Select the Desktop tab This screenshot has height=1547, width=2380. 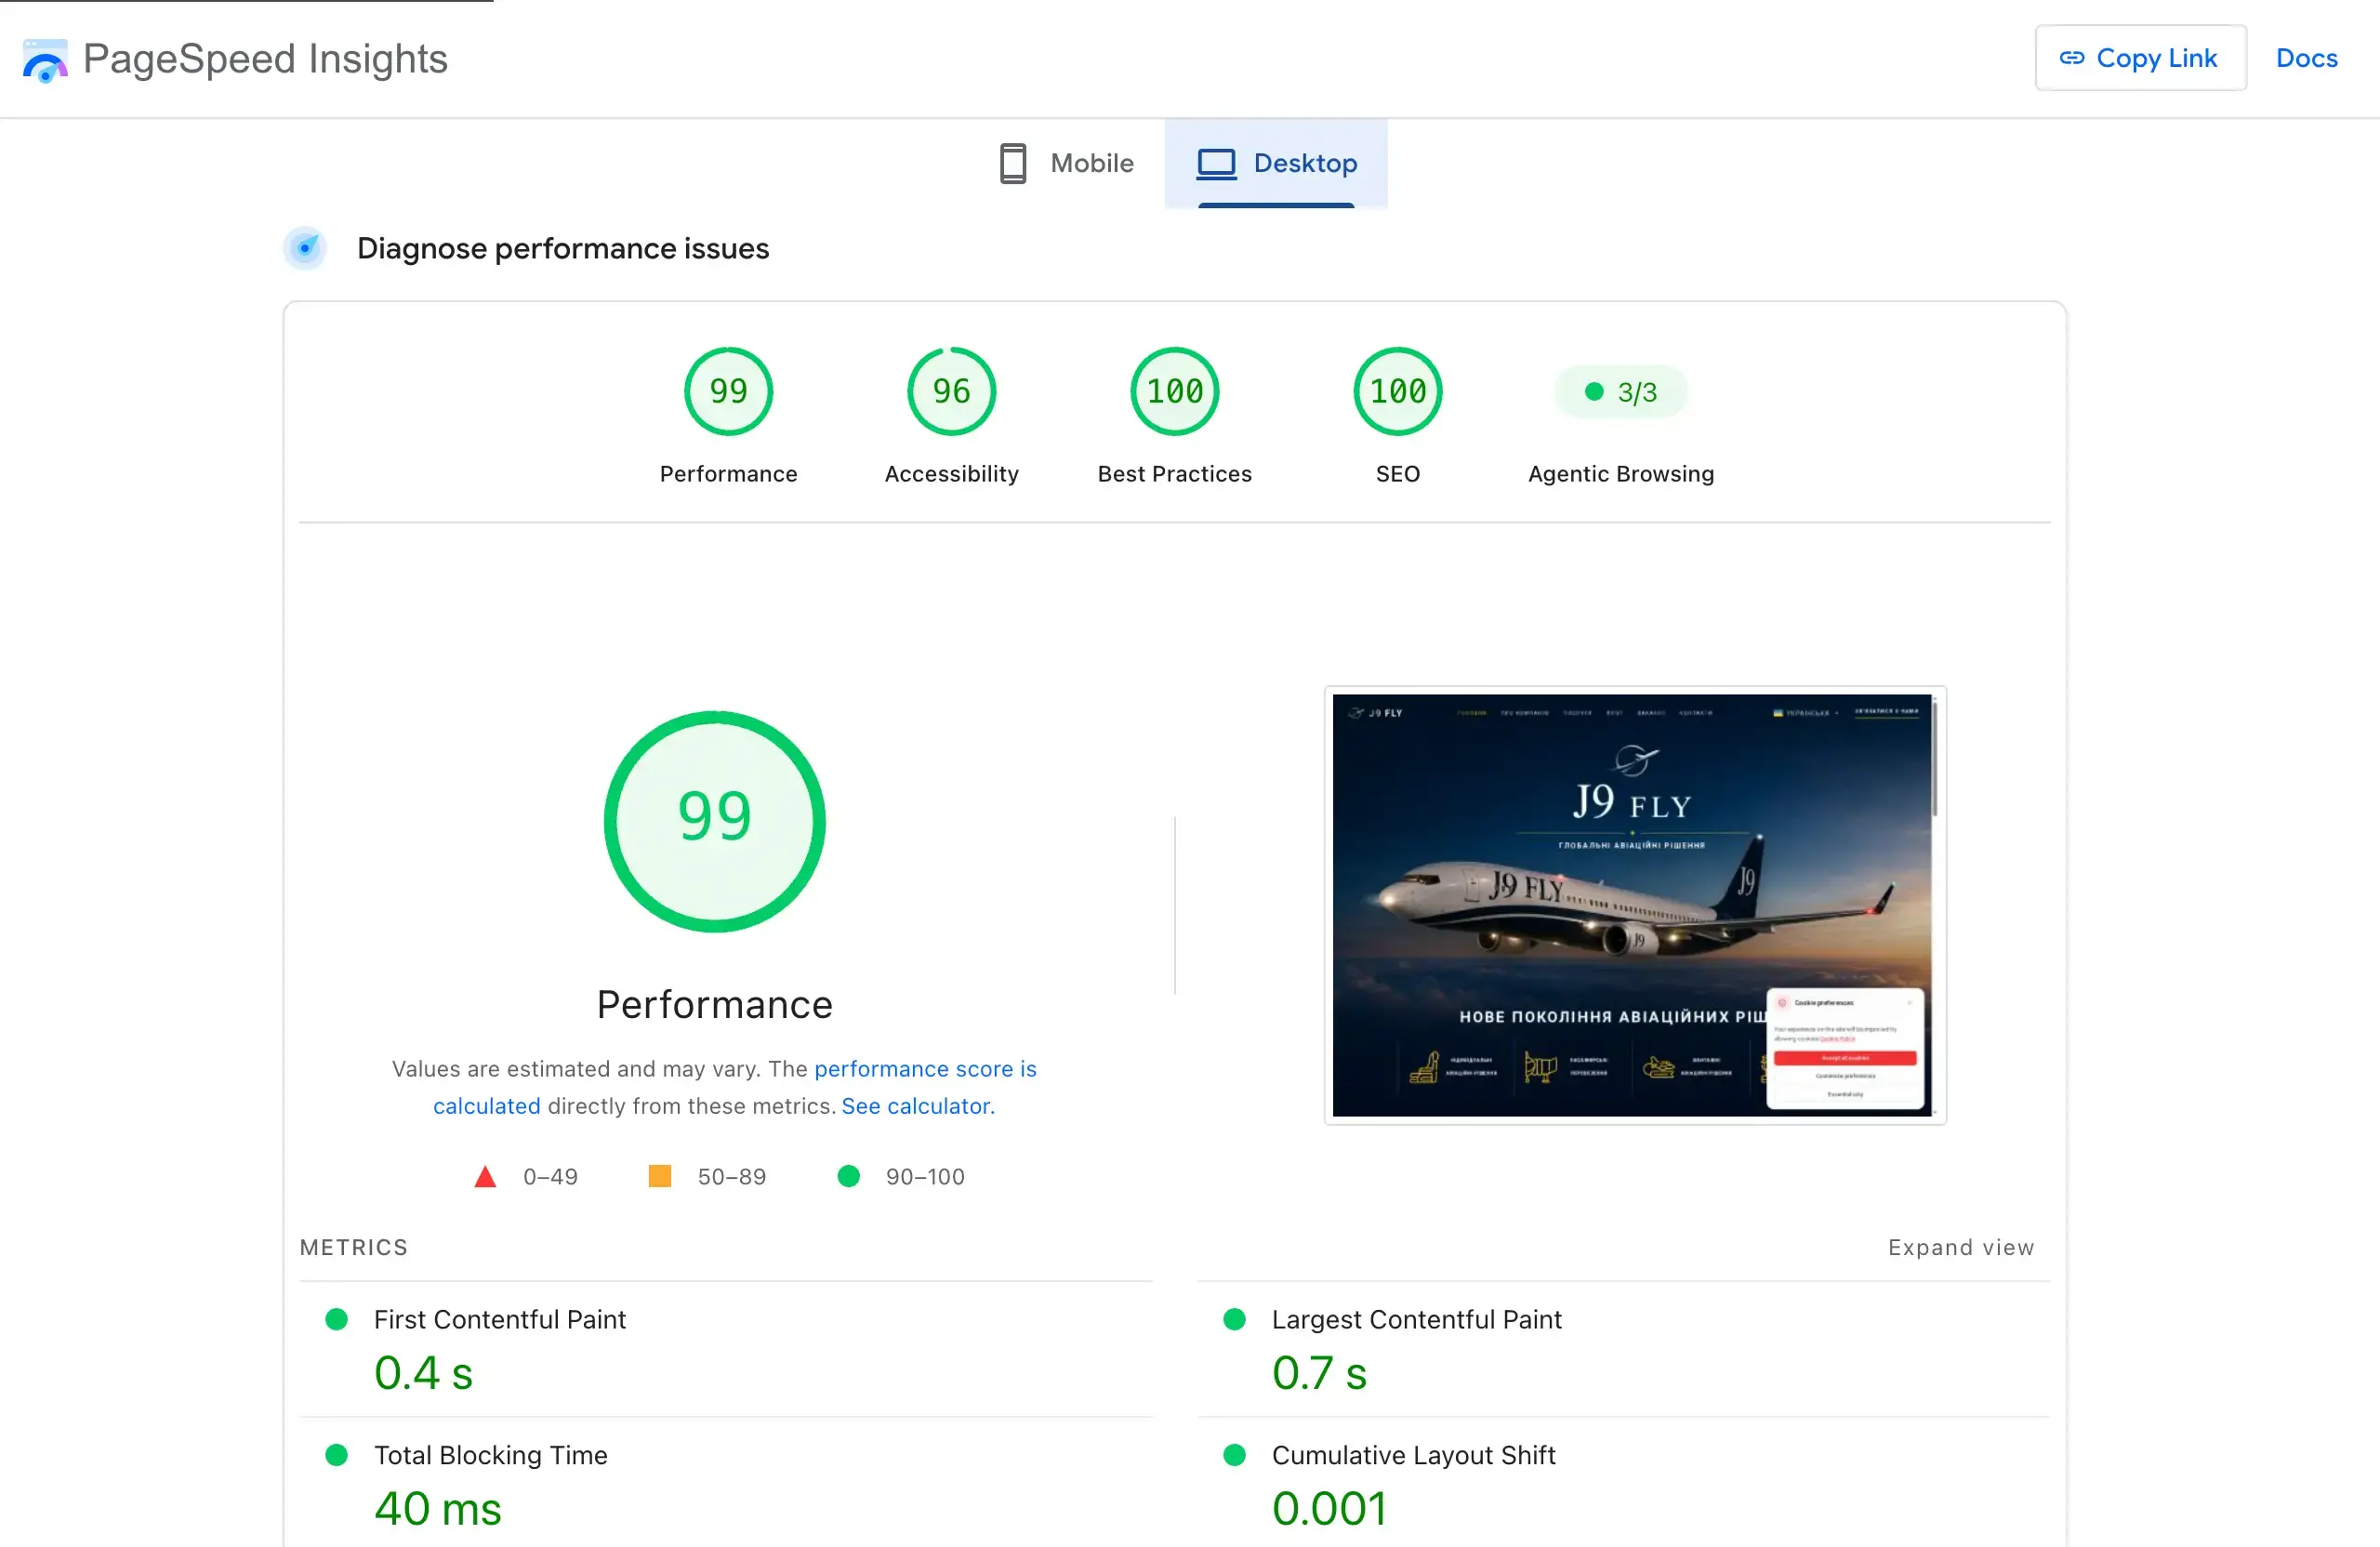(x=1276, y=163)
